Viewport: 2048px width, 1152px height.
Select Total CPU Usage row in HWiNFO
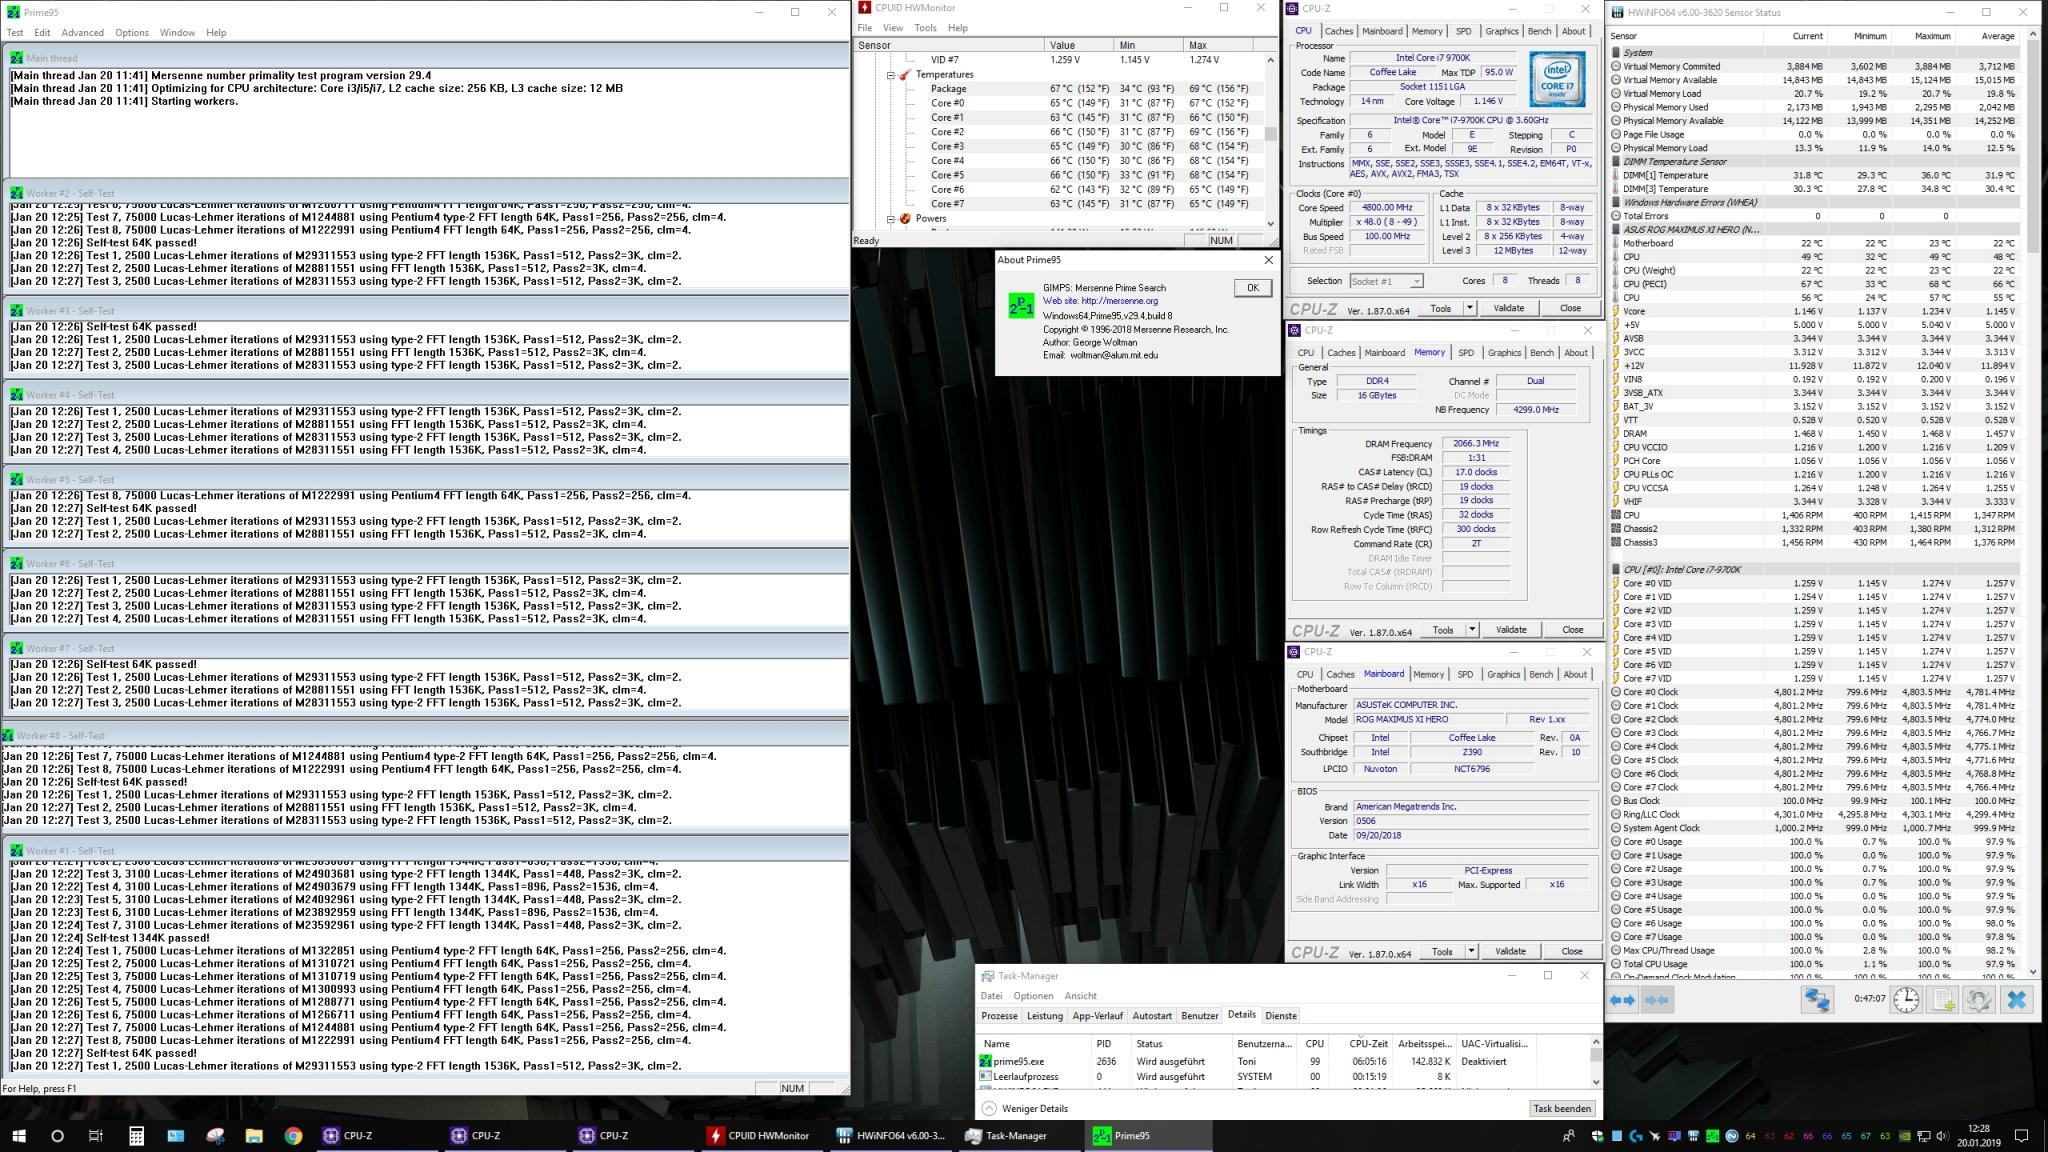(1812, 964)
